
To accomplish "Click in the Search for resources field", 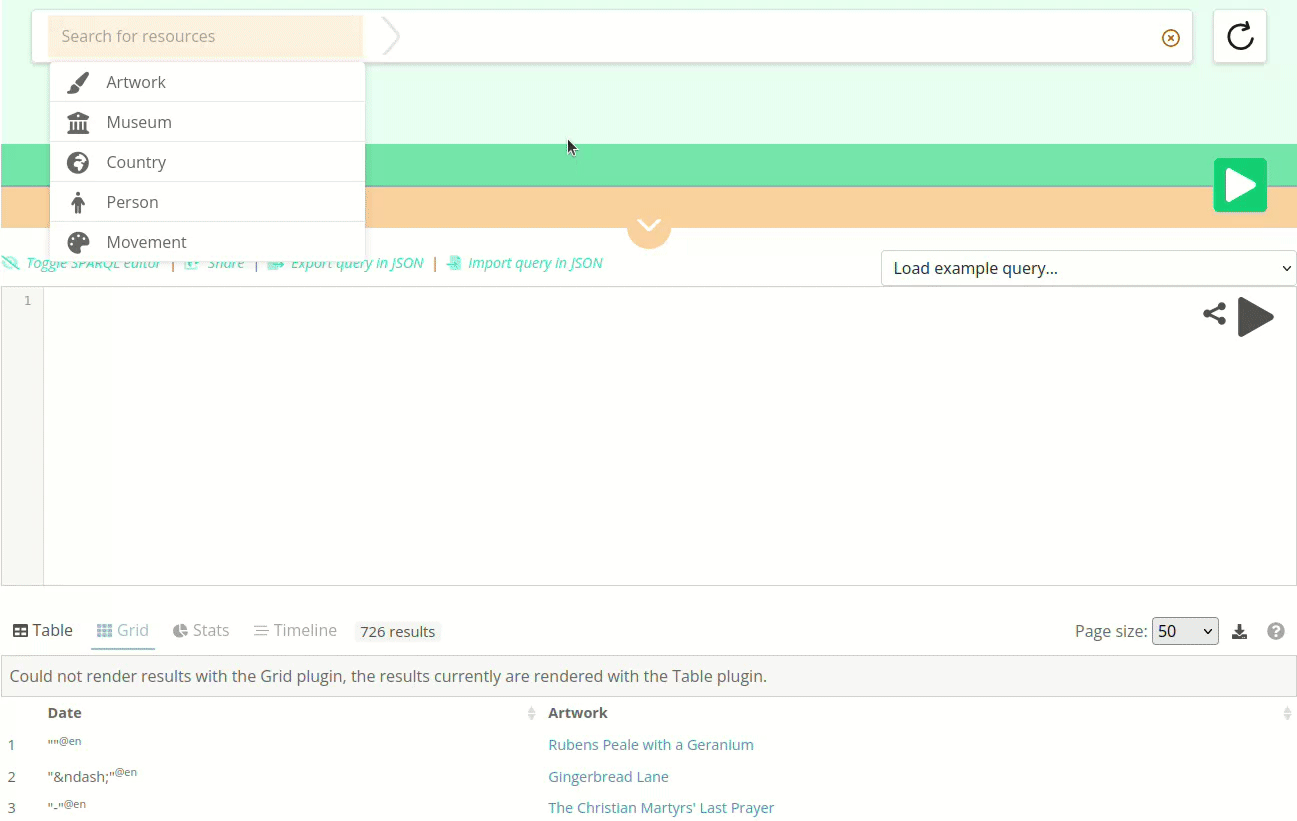I will [x=205, y=37].
